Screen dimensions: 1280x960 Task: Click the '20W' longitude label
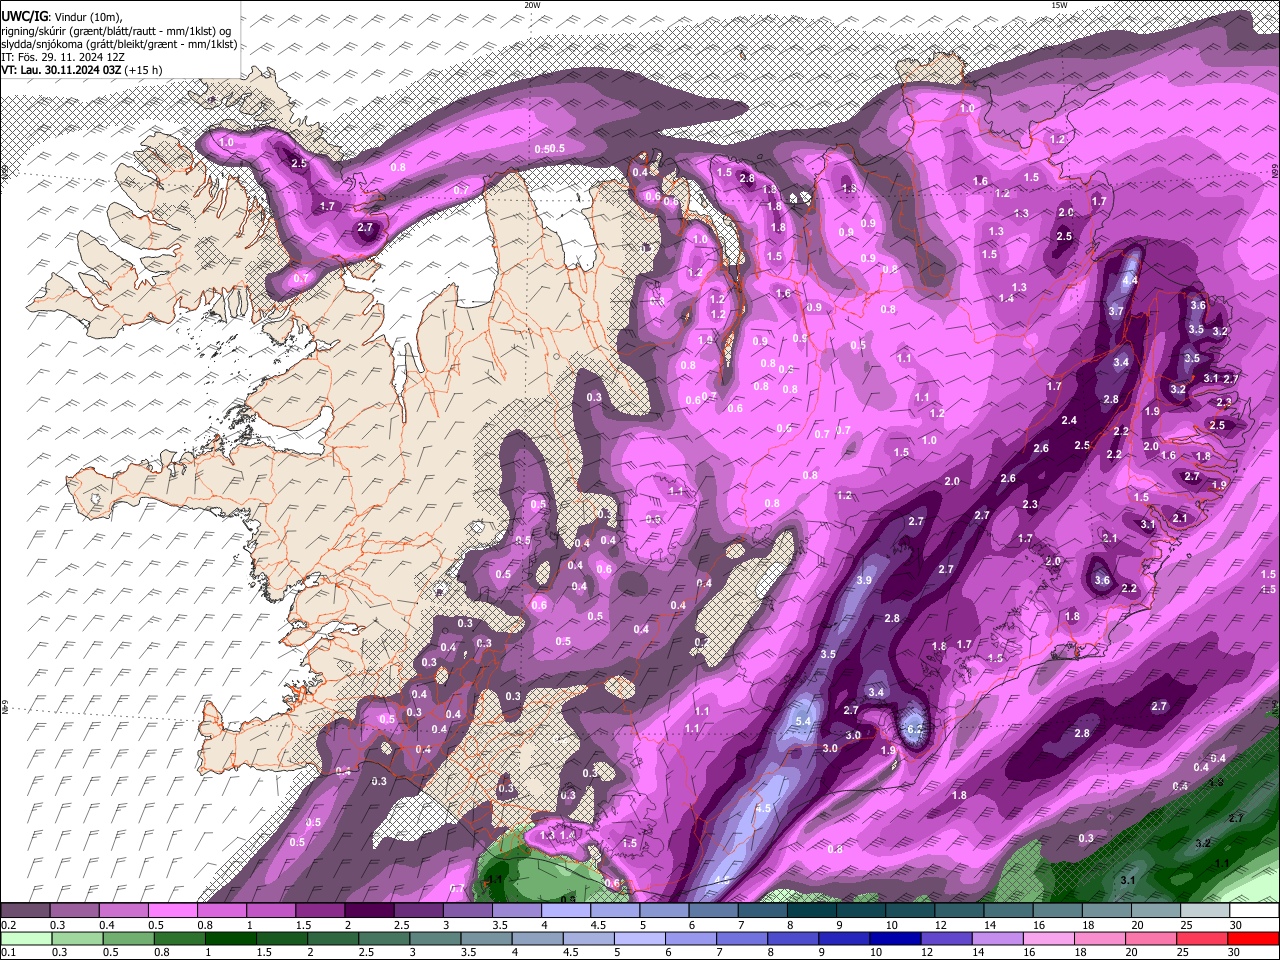pyautogui.click(x=532, y=5)
